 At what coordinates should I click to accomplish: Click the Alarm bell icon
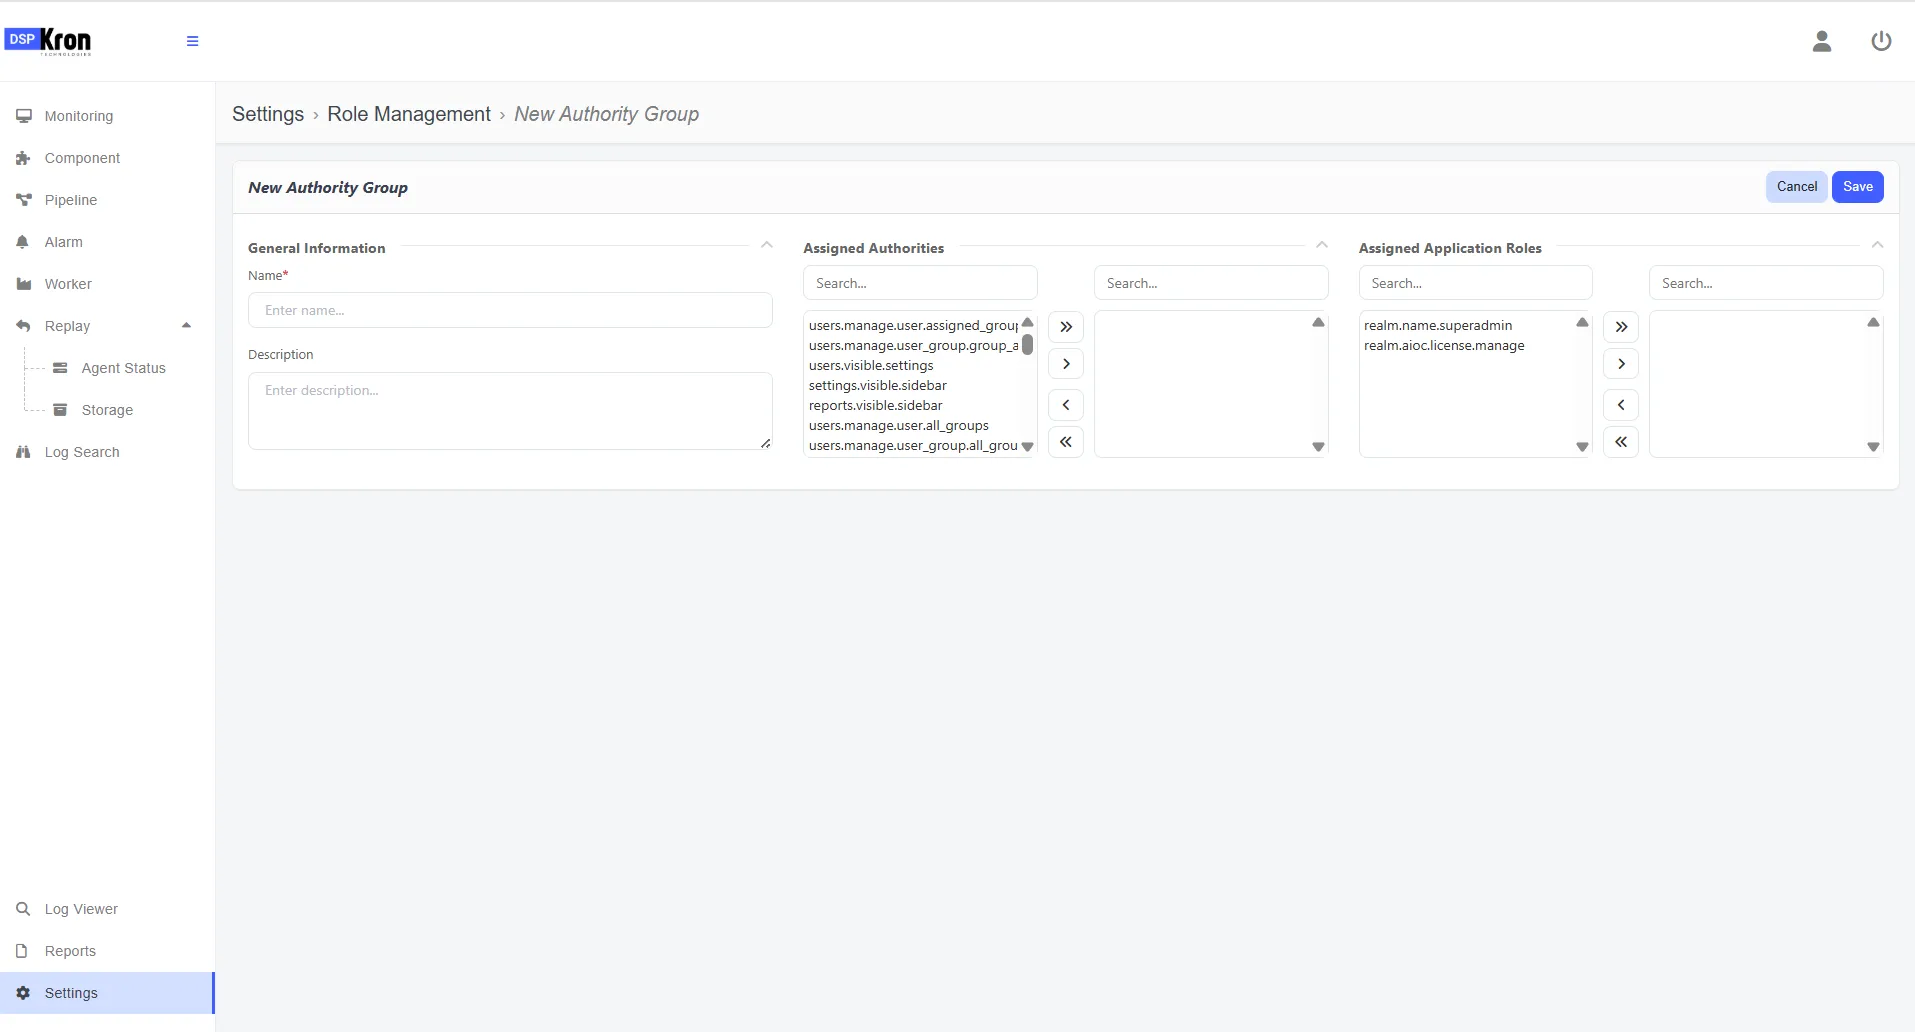click(x=23, y=242)
